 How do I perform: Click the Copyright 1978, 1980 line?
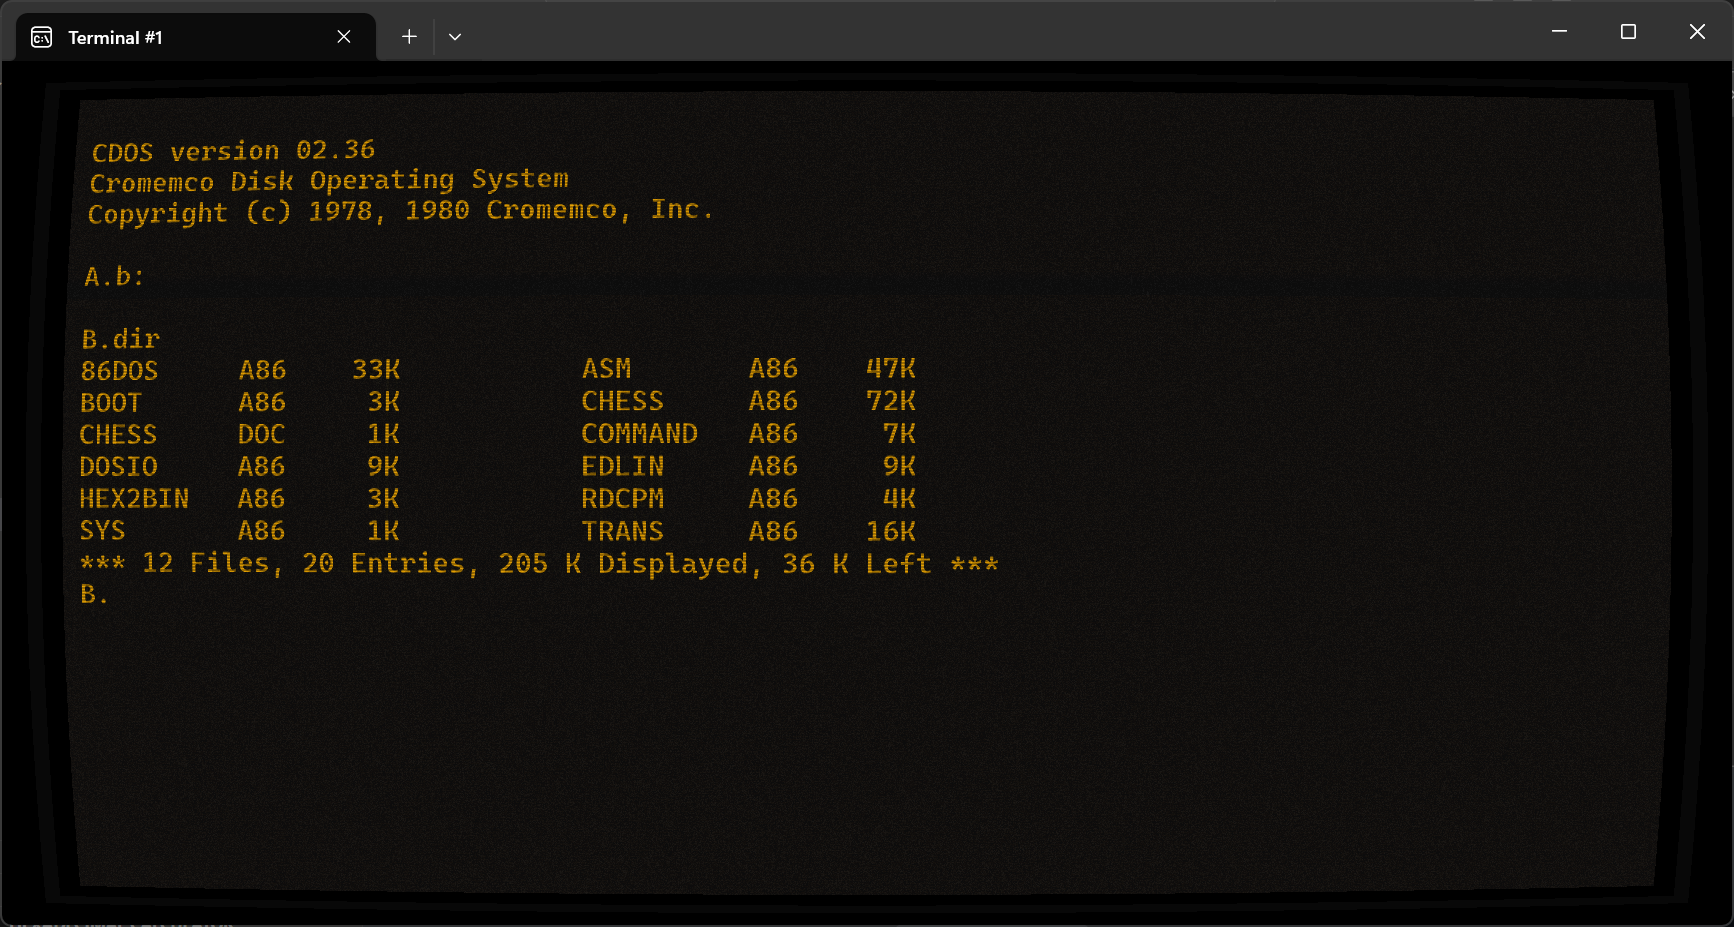click(x=400, y=212)
